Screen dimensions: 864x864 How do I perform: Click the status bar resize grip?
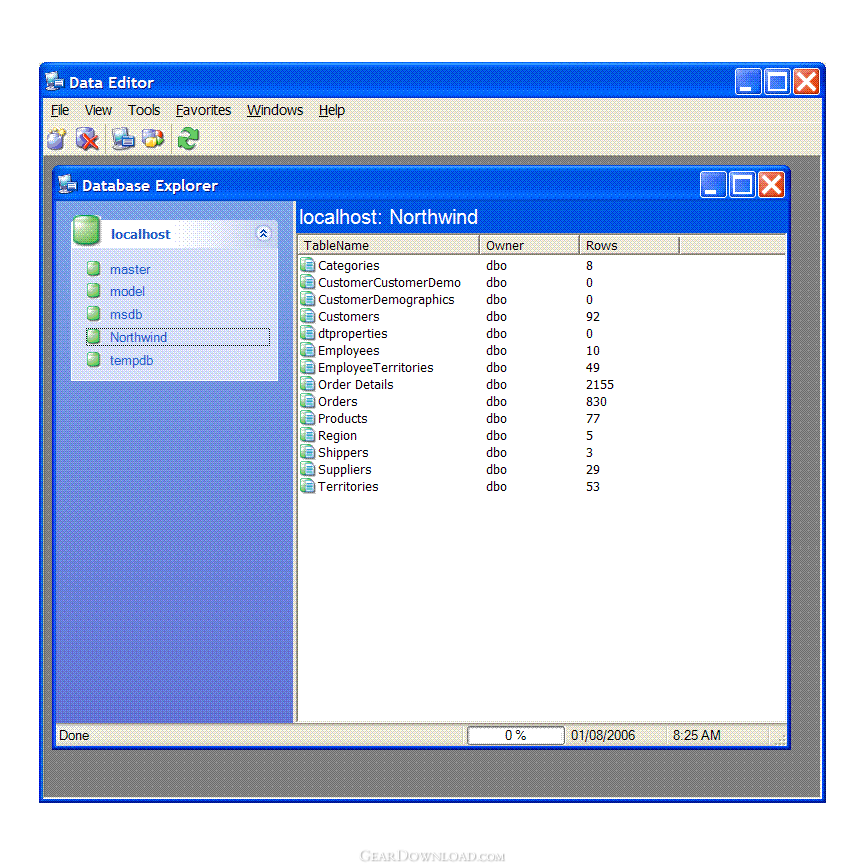coord(779,739)
